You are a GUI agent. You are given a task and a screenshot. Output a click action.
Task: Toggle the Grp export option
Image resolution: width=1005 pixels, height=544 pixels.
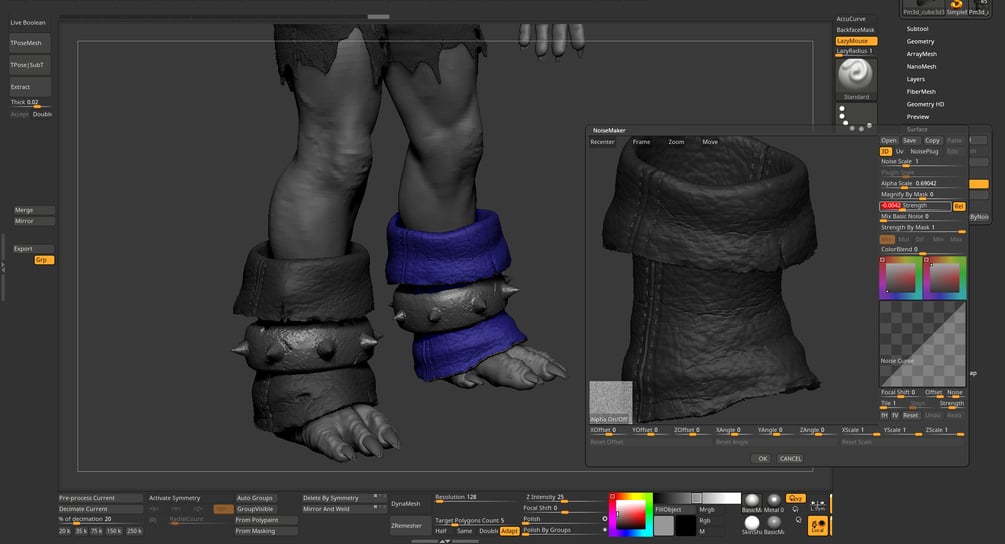44,260
